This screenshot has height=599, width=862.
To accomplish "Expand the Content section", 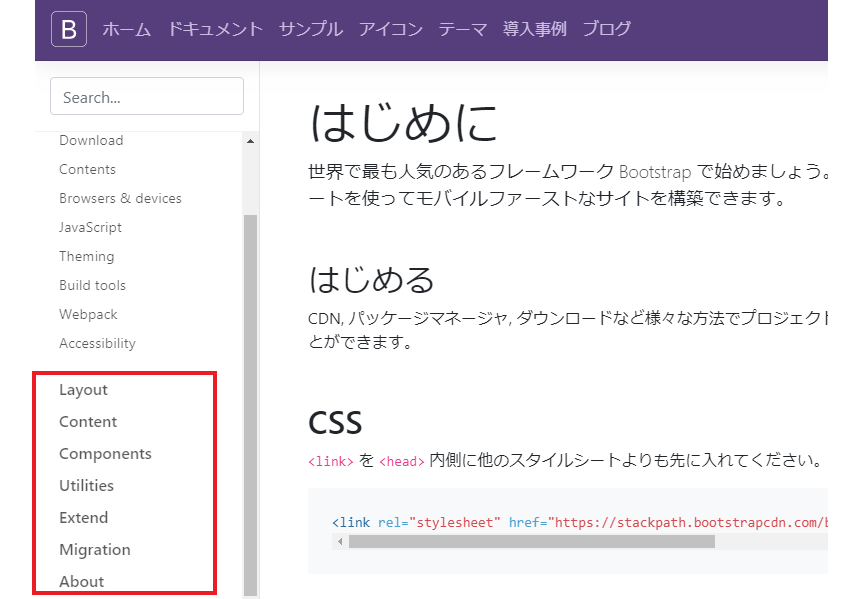I will click(x=88, y=421).
